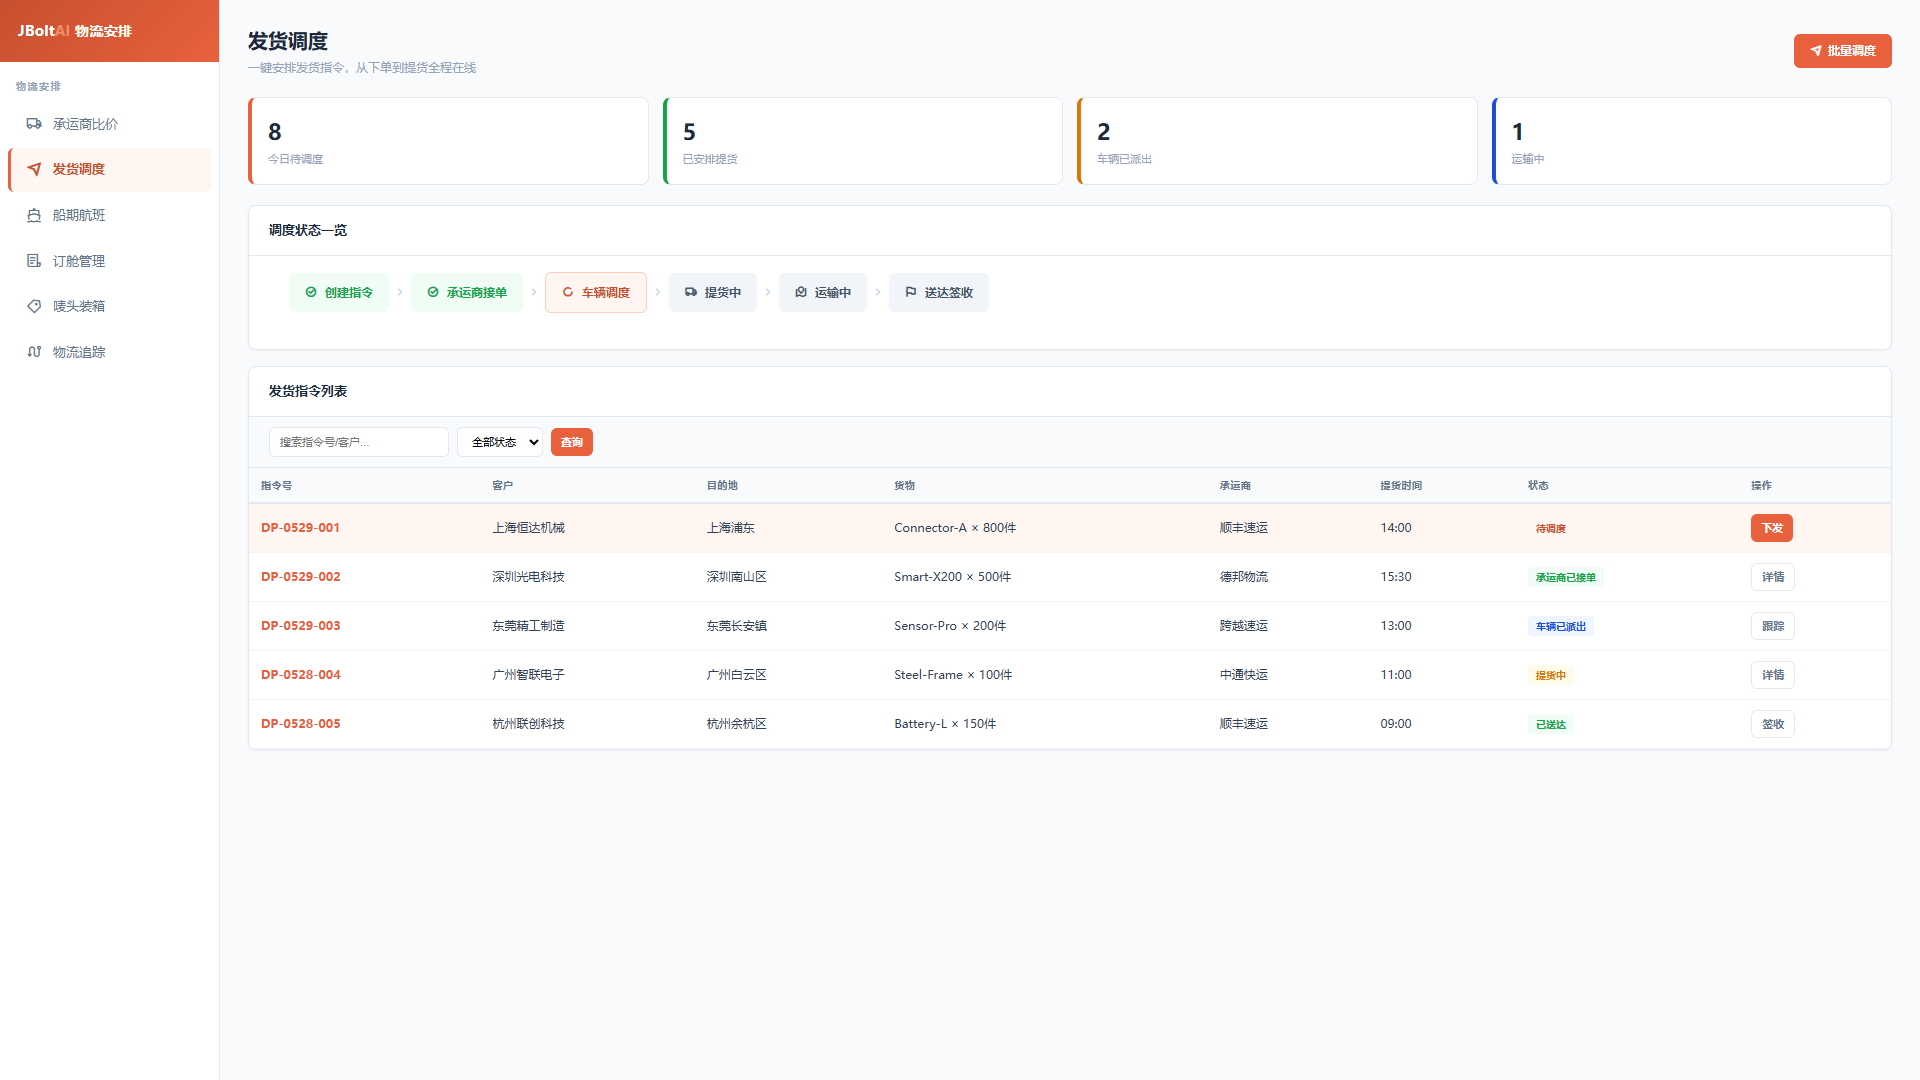Image resolution: width=1920 pixels, height=1080 pixels.
Task: Click the 批量调度 button
Action: [x=1842, y=51]
